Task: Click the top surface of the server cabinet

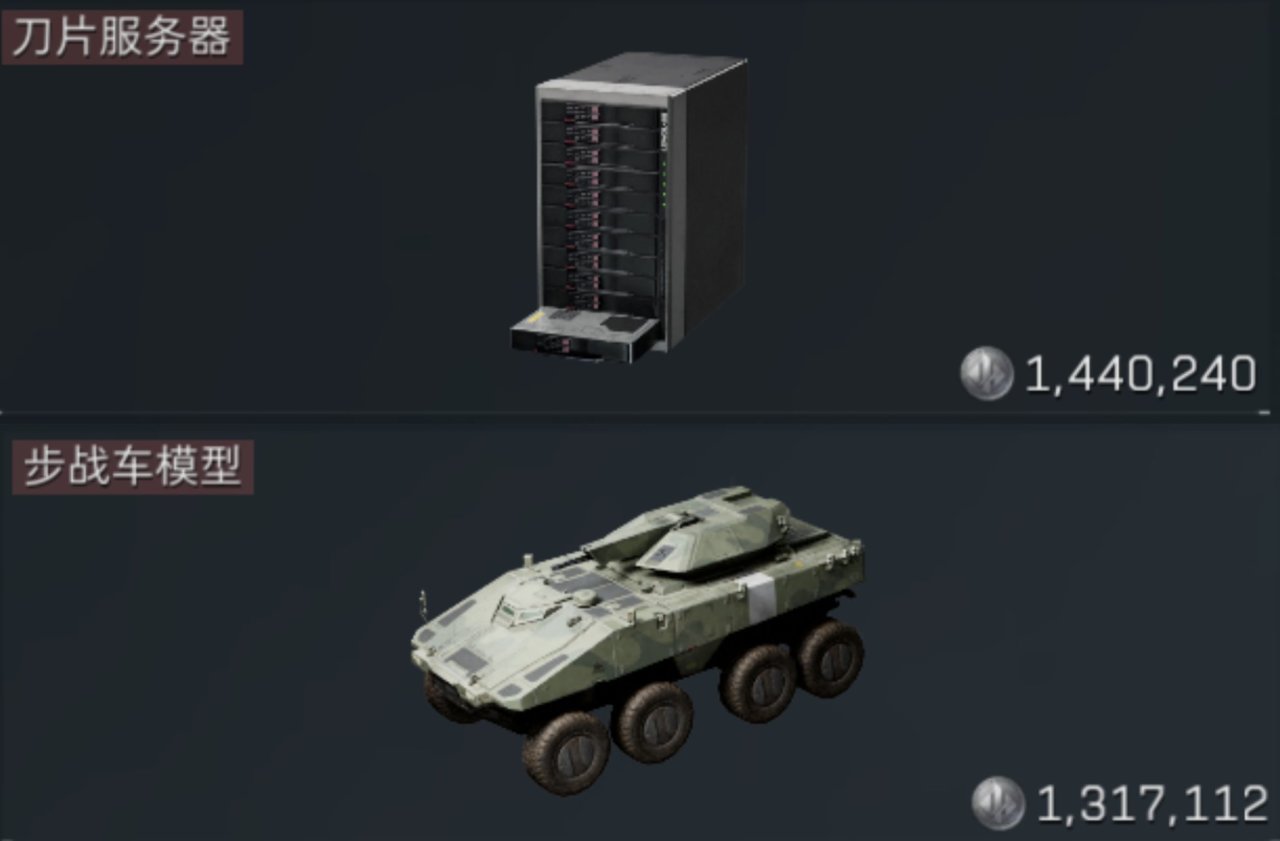Action: (642, 75)
